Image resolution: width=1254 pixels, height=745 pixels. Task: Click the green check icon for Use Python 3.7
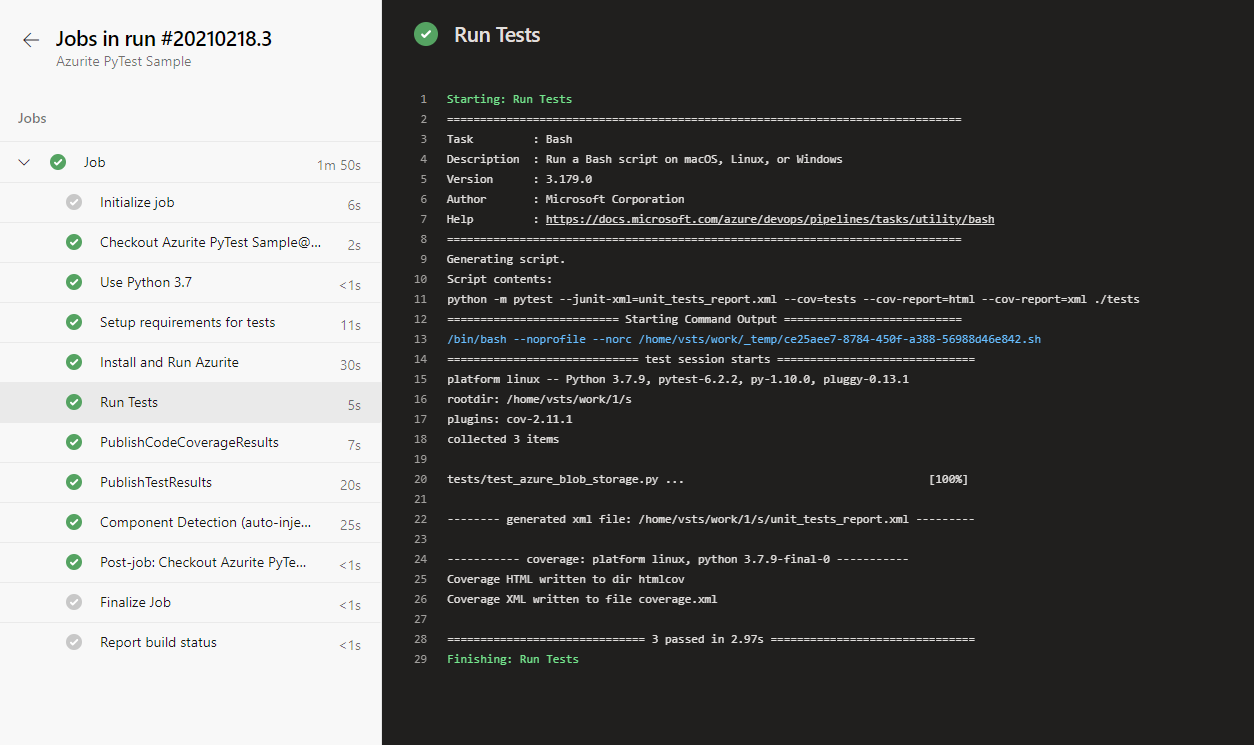pyautogui.click(x=74, y=282)
